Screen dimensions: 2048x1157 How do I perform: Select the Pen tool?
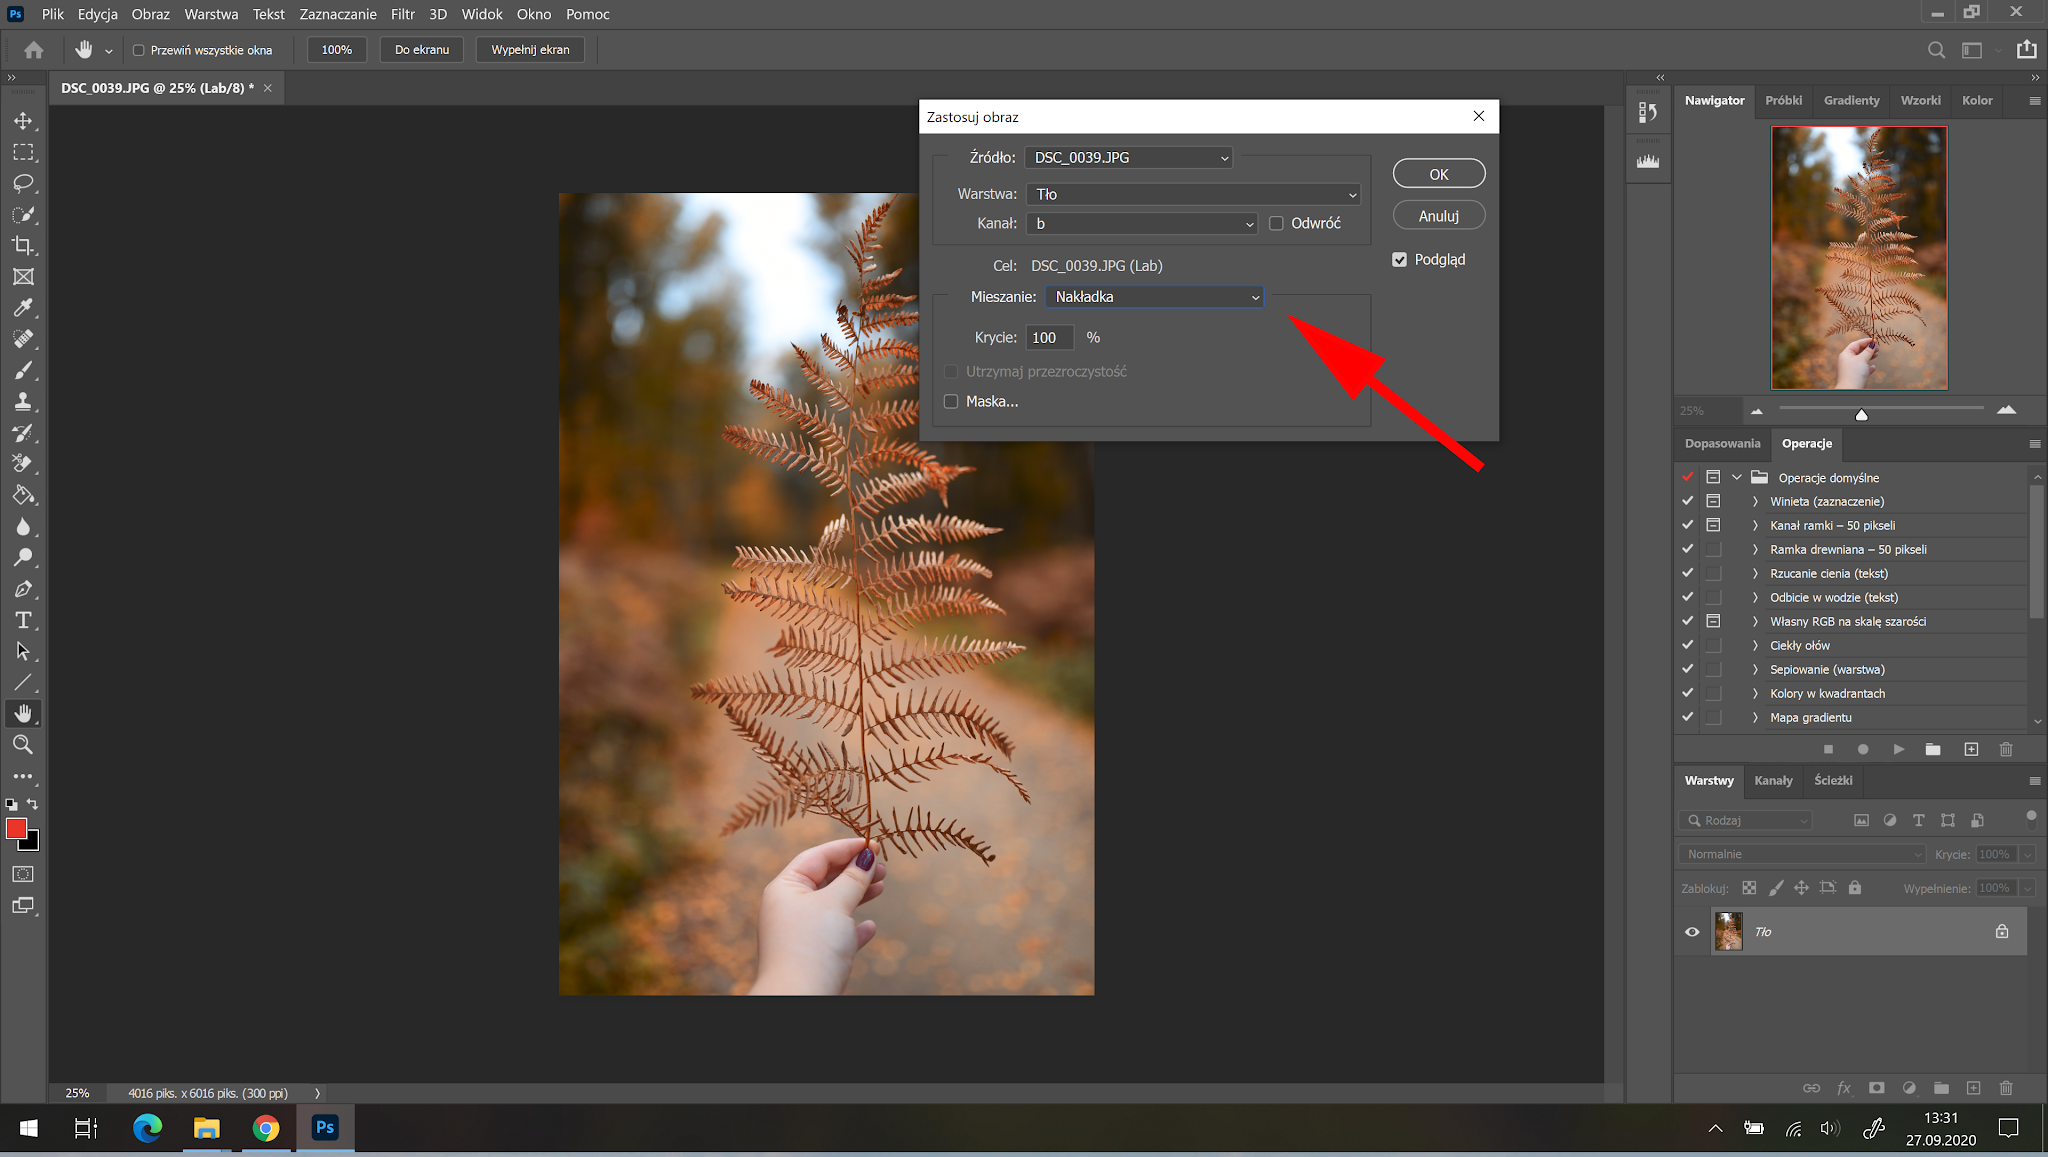[23, 589]
